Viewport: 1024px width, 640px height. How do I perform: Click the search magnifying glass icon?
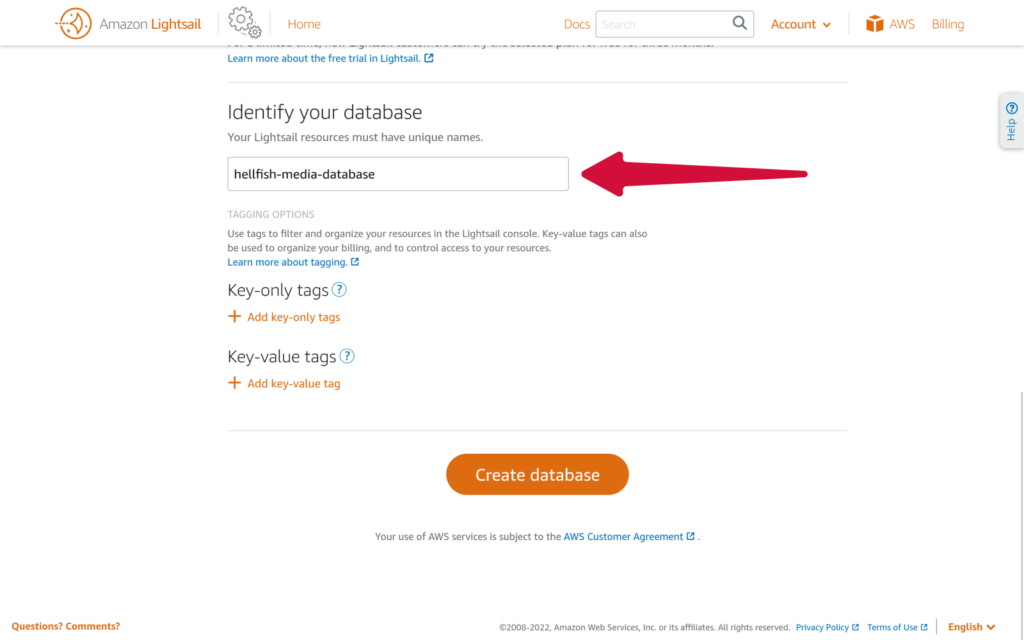coord(740,23)
